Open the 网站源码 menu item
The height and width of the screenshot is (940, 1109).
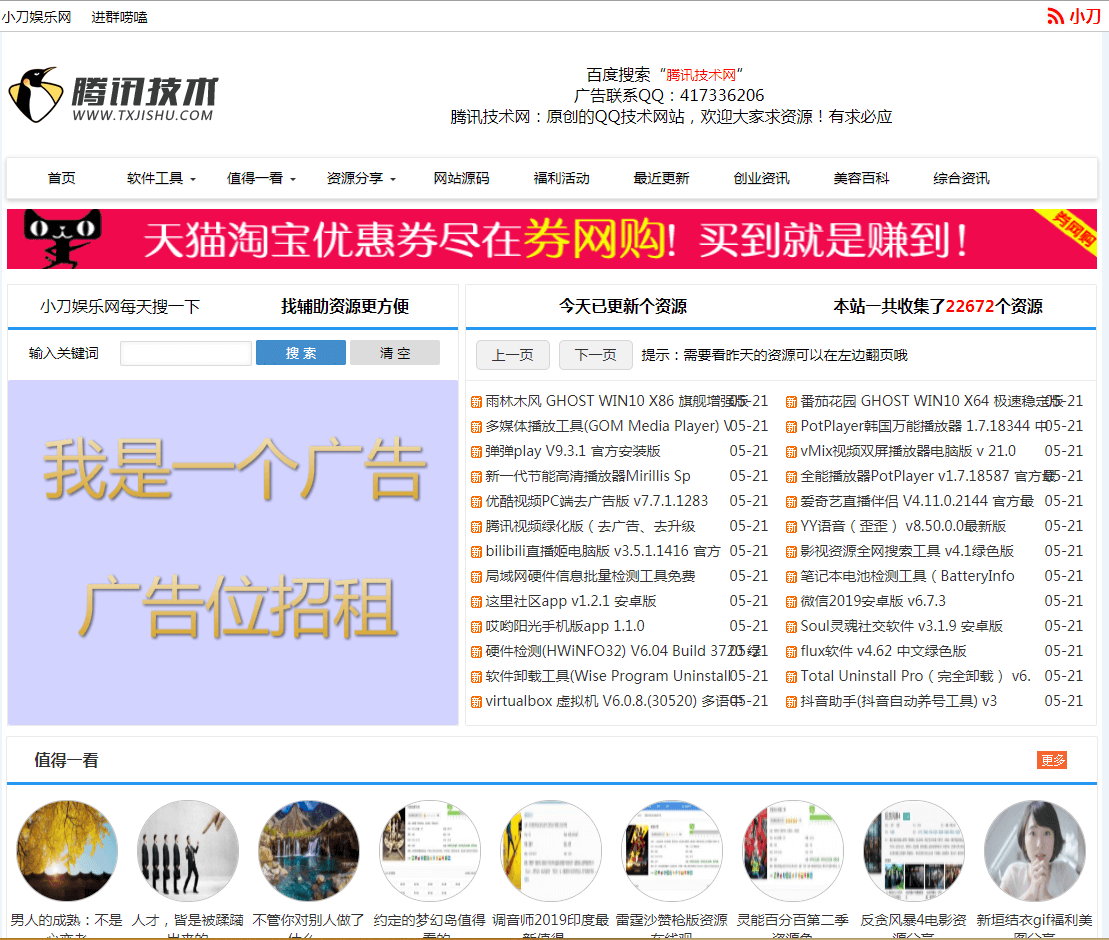462,178
